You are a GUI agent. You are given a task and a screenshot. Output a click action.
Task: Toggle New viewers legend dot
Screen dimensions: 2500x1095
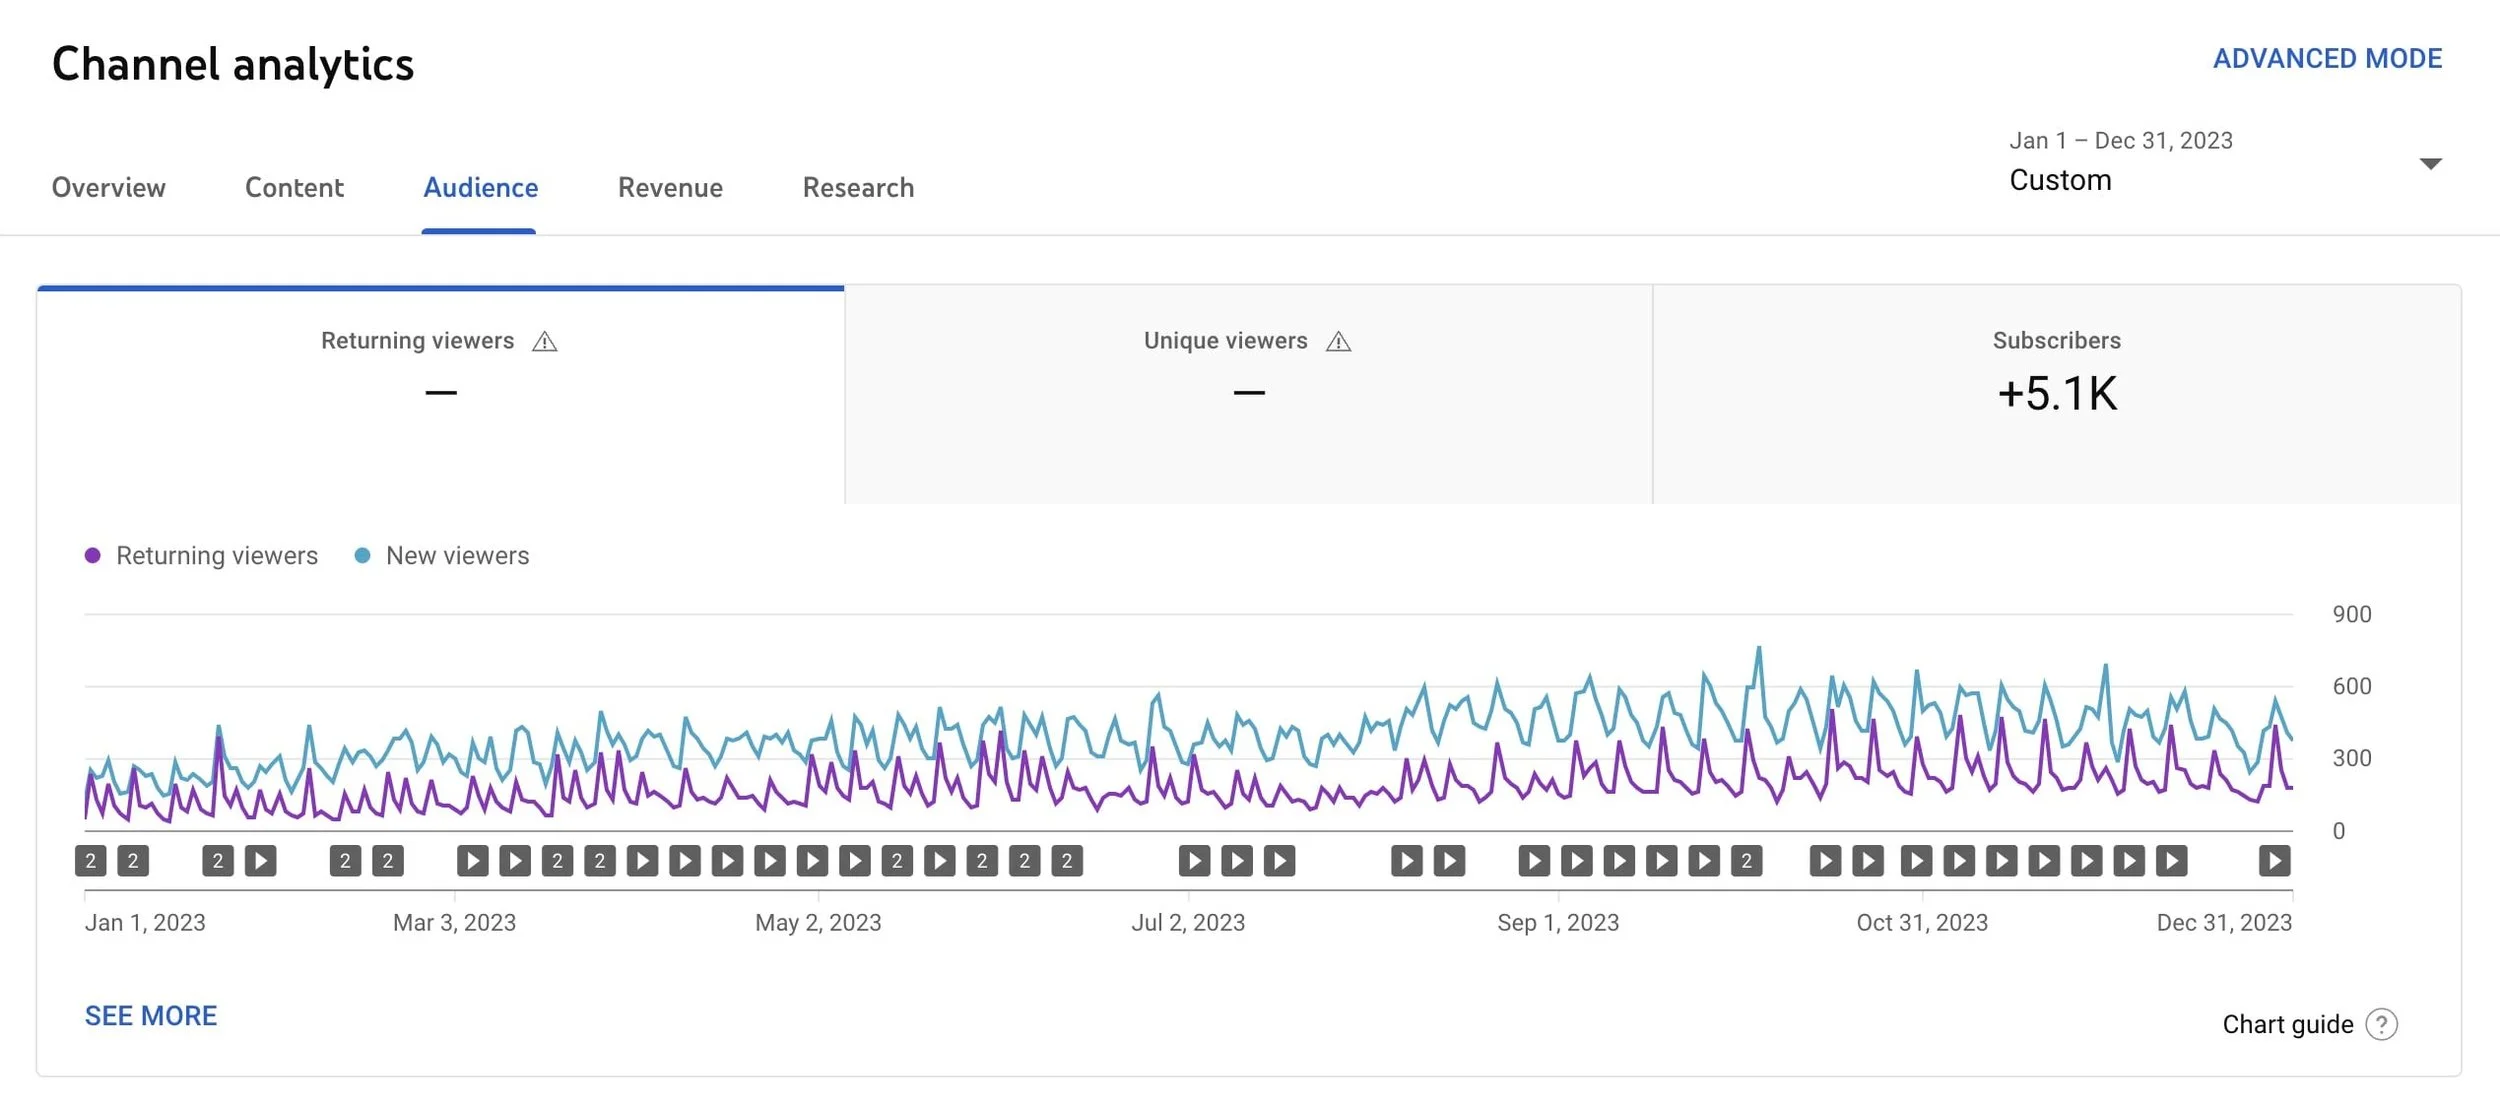pos(363,556)
